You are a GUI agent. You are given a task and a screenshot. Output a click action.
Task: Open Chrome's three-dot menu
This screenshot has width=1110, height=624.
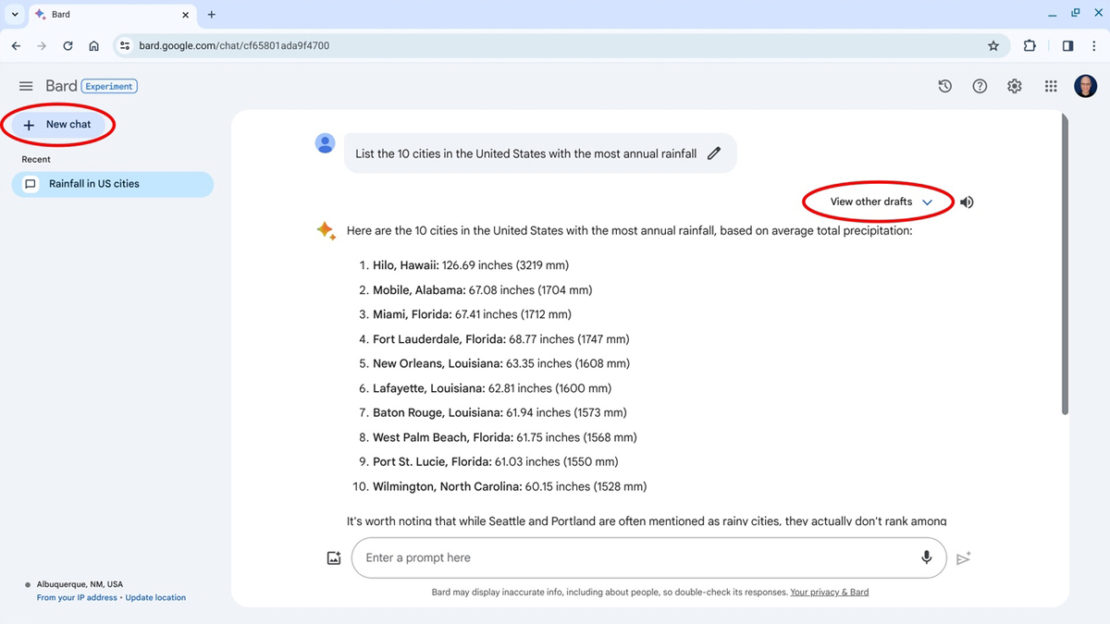coord(1094,45)
